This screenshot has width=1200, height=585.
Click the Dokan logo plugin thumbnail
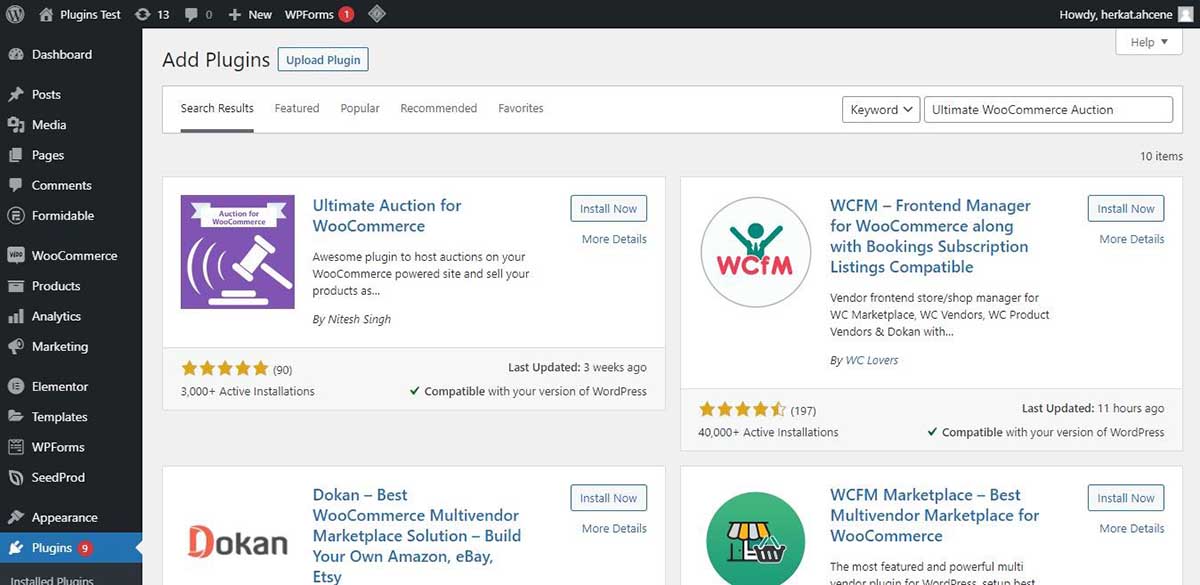point(237,541)
